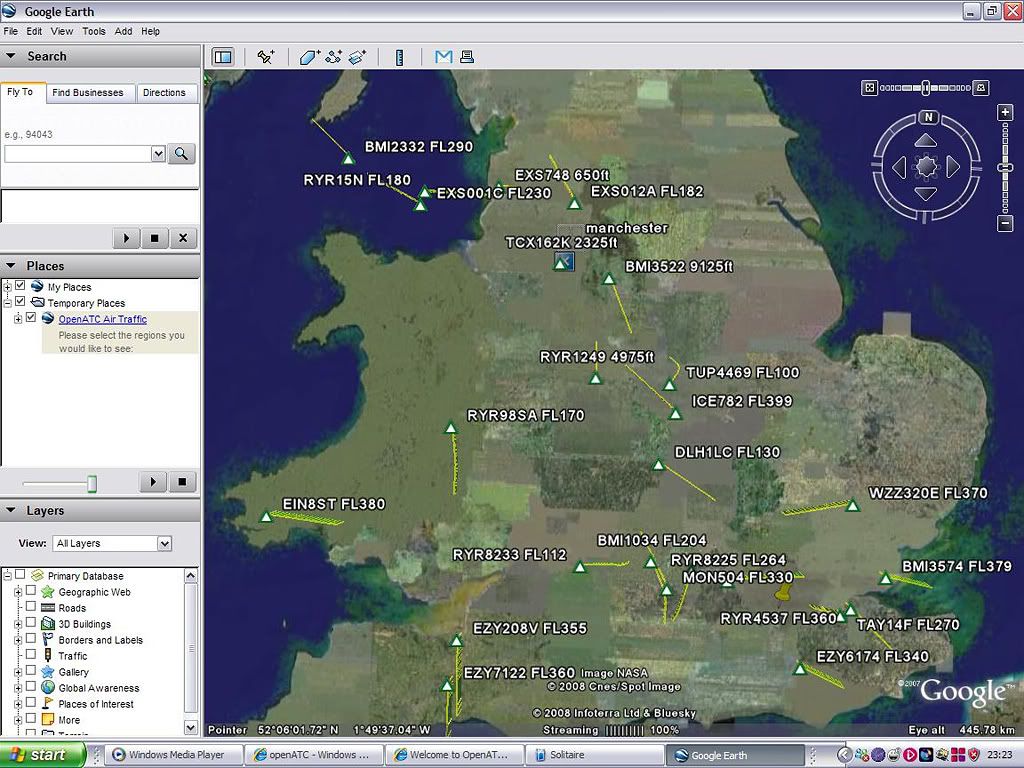Click the Print icon in toolbar
This screenshot has height=768, width=1024.
pos(467,57)
